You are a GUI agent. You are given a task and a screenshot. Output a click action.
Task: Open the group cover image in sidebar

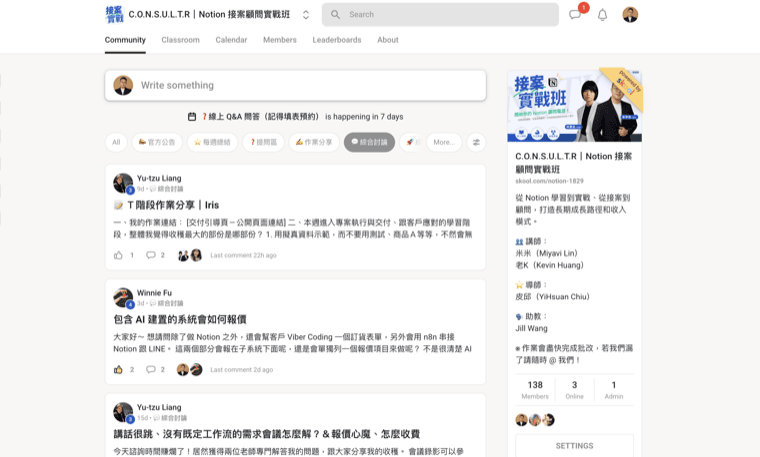pos(574,107)
